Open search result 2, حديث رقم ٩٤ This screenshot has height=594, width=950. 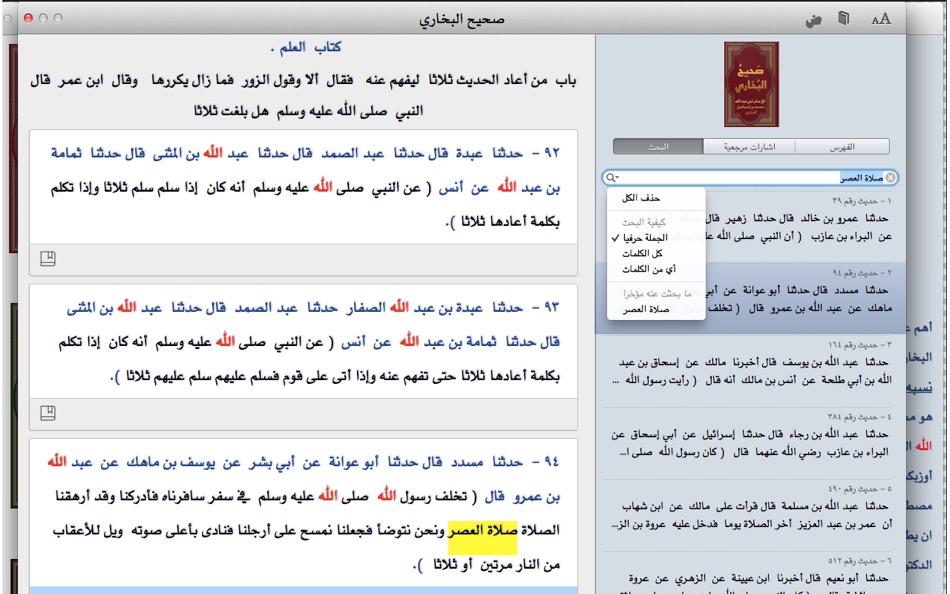[750, 298]
